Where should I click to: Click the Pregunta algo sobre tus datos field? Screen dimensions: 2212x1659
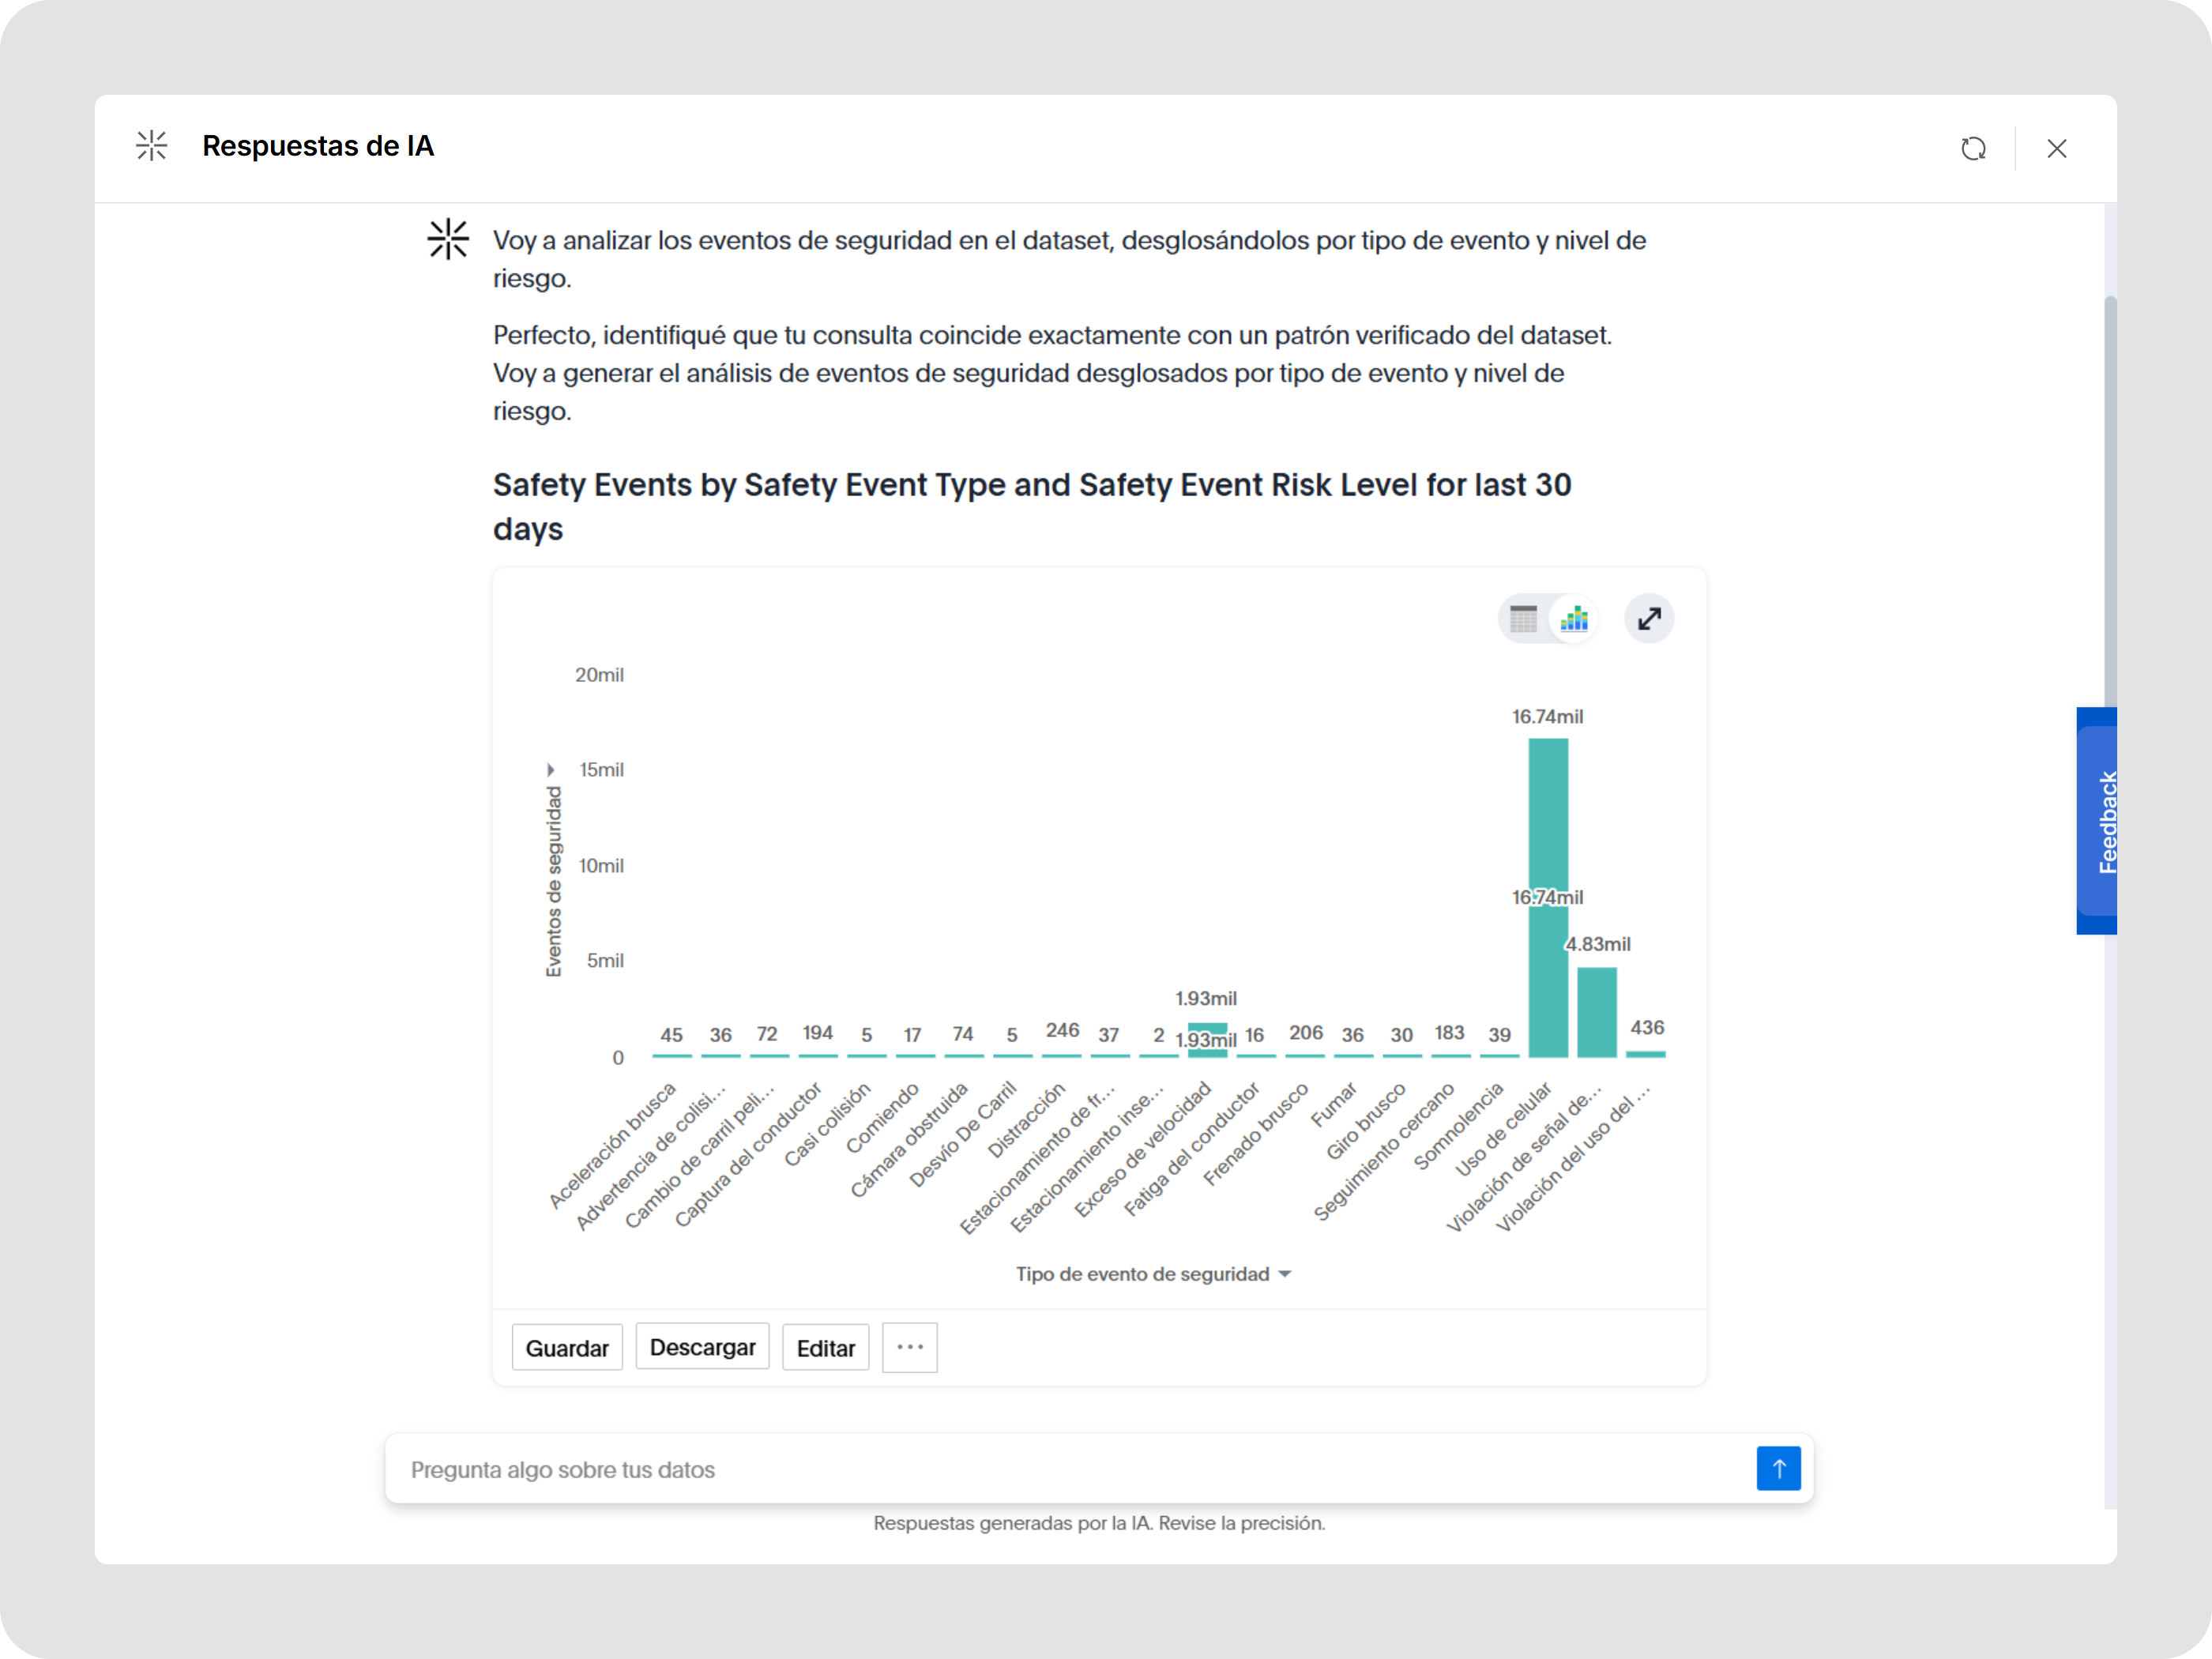pyautogui.click(x=1070, y=1469)
